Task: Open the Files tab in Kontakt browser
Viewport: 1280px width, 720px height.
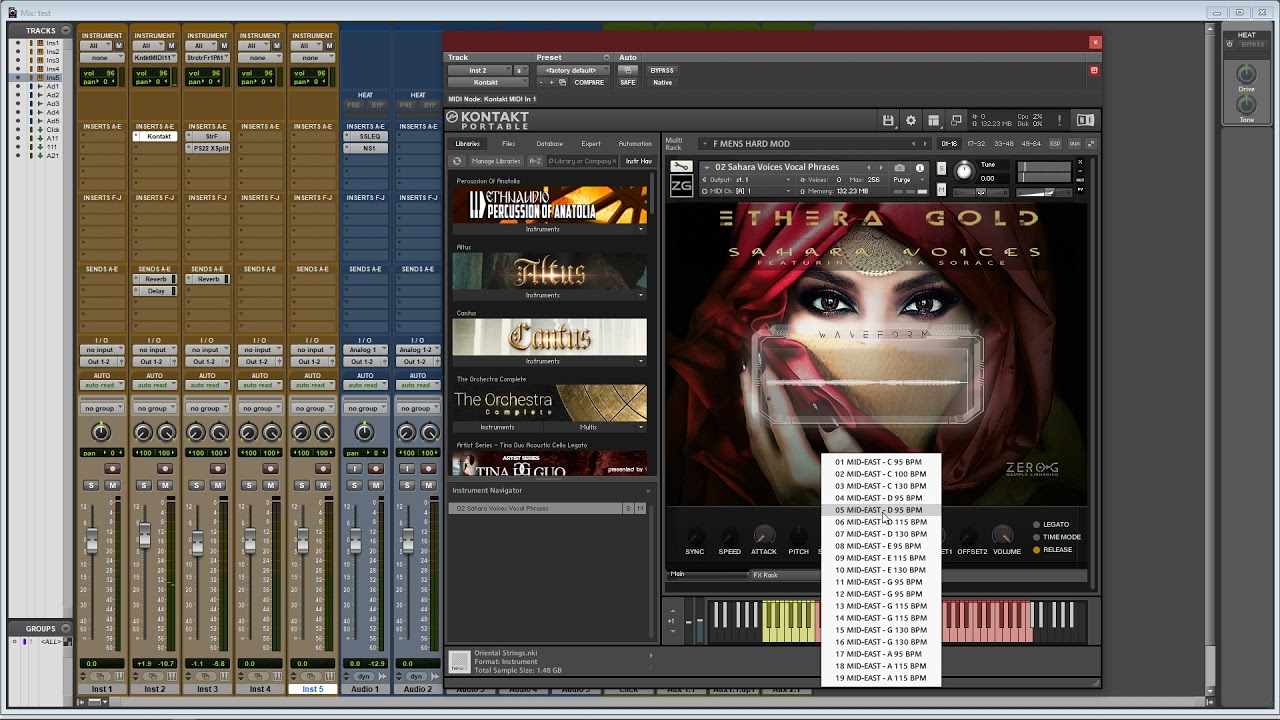Action: pyautogui.click(x=508, y=144)
